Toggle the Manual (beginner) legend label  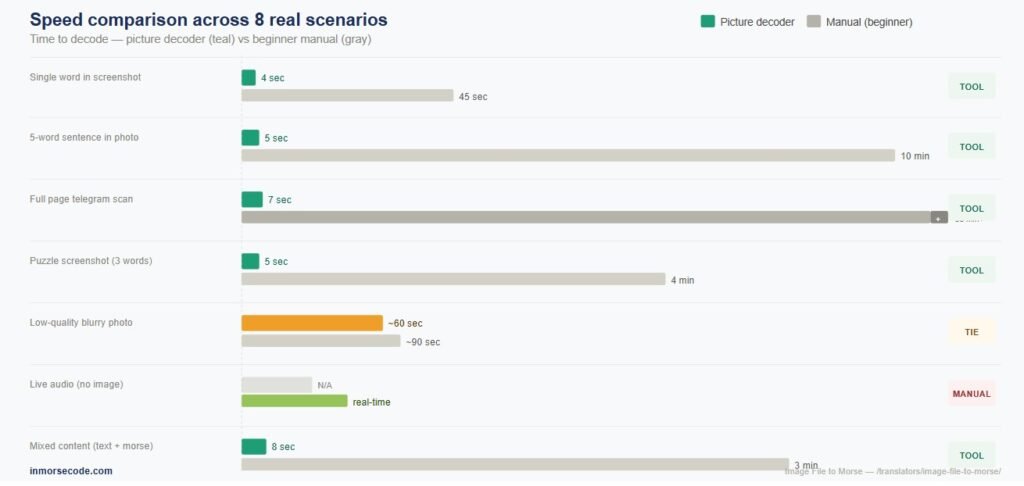[x=869, y=21]
